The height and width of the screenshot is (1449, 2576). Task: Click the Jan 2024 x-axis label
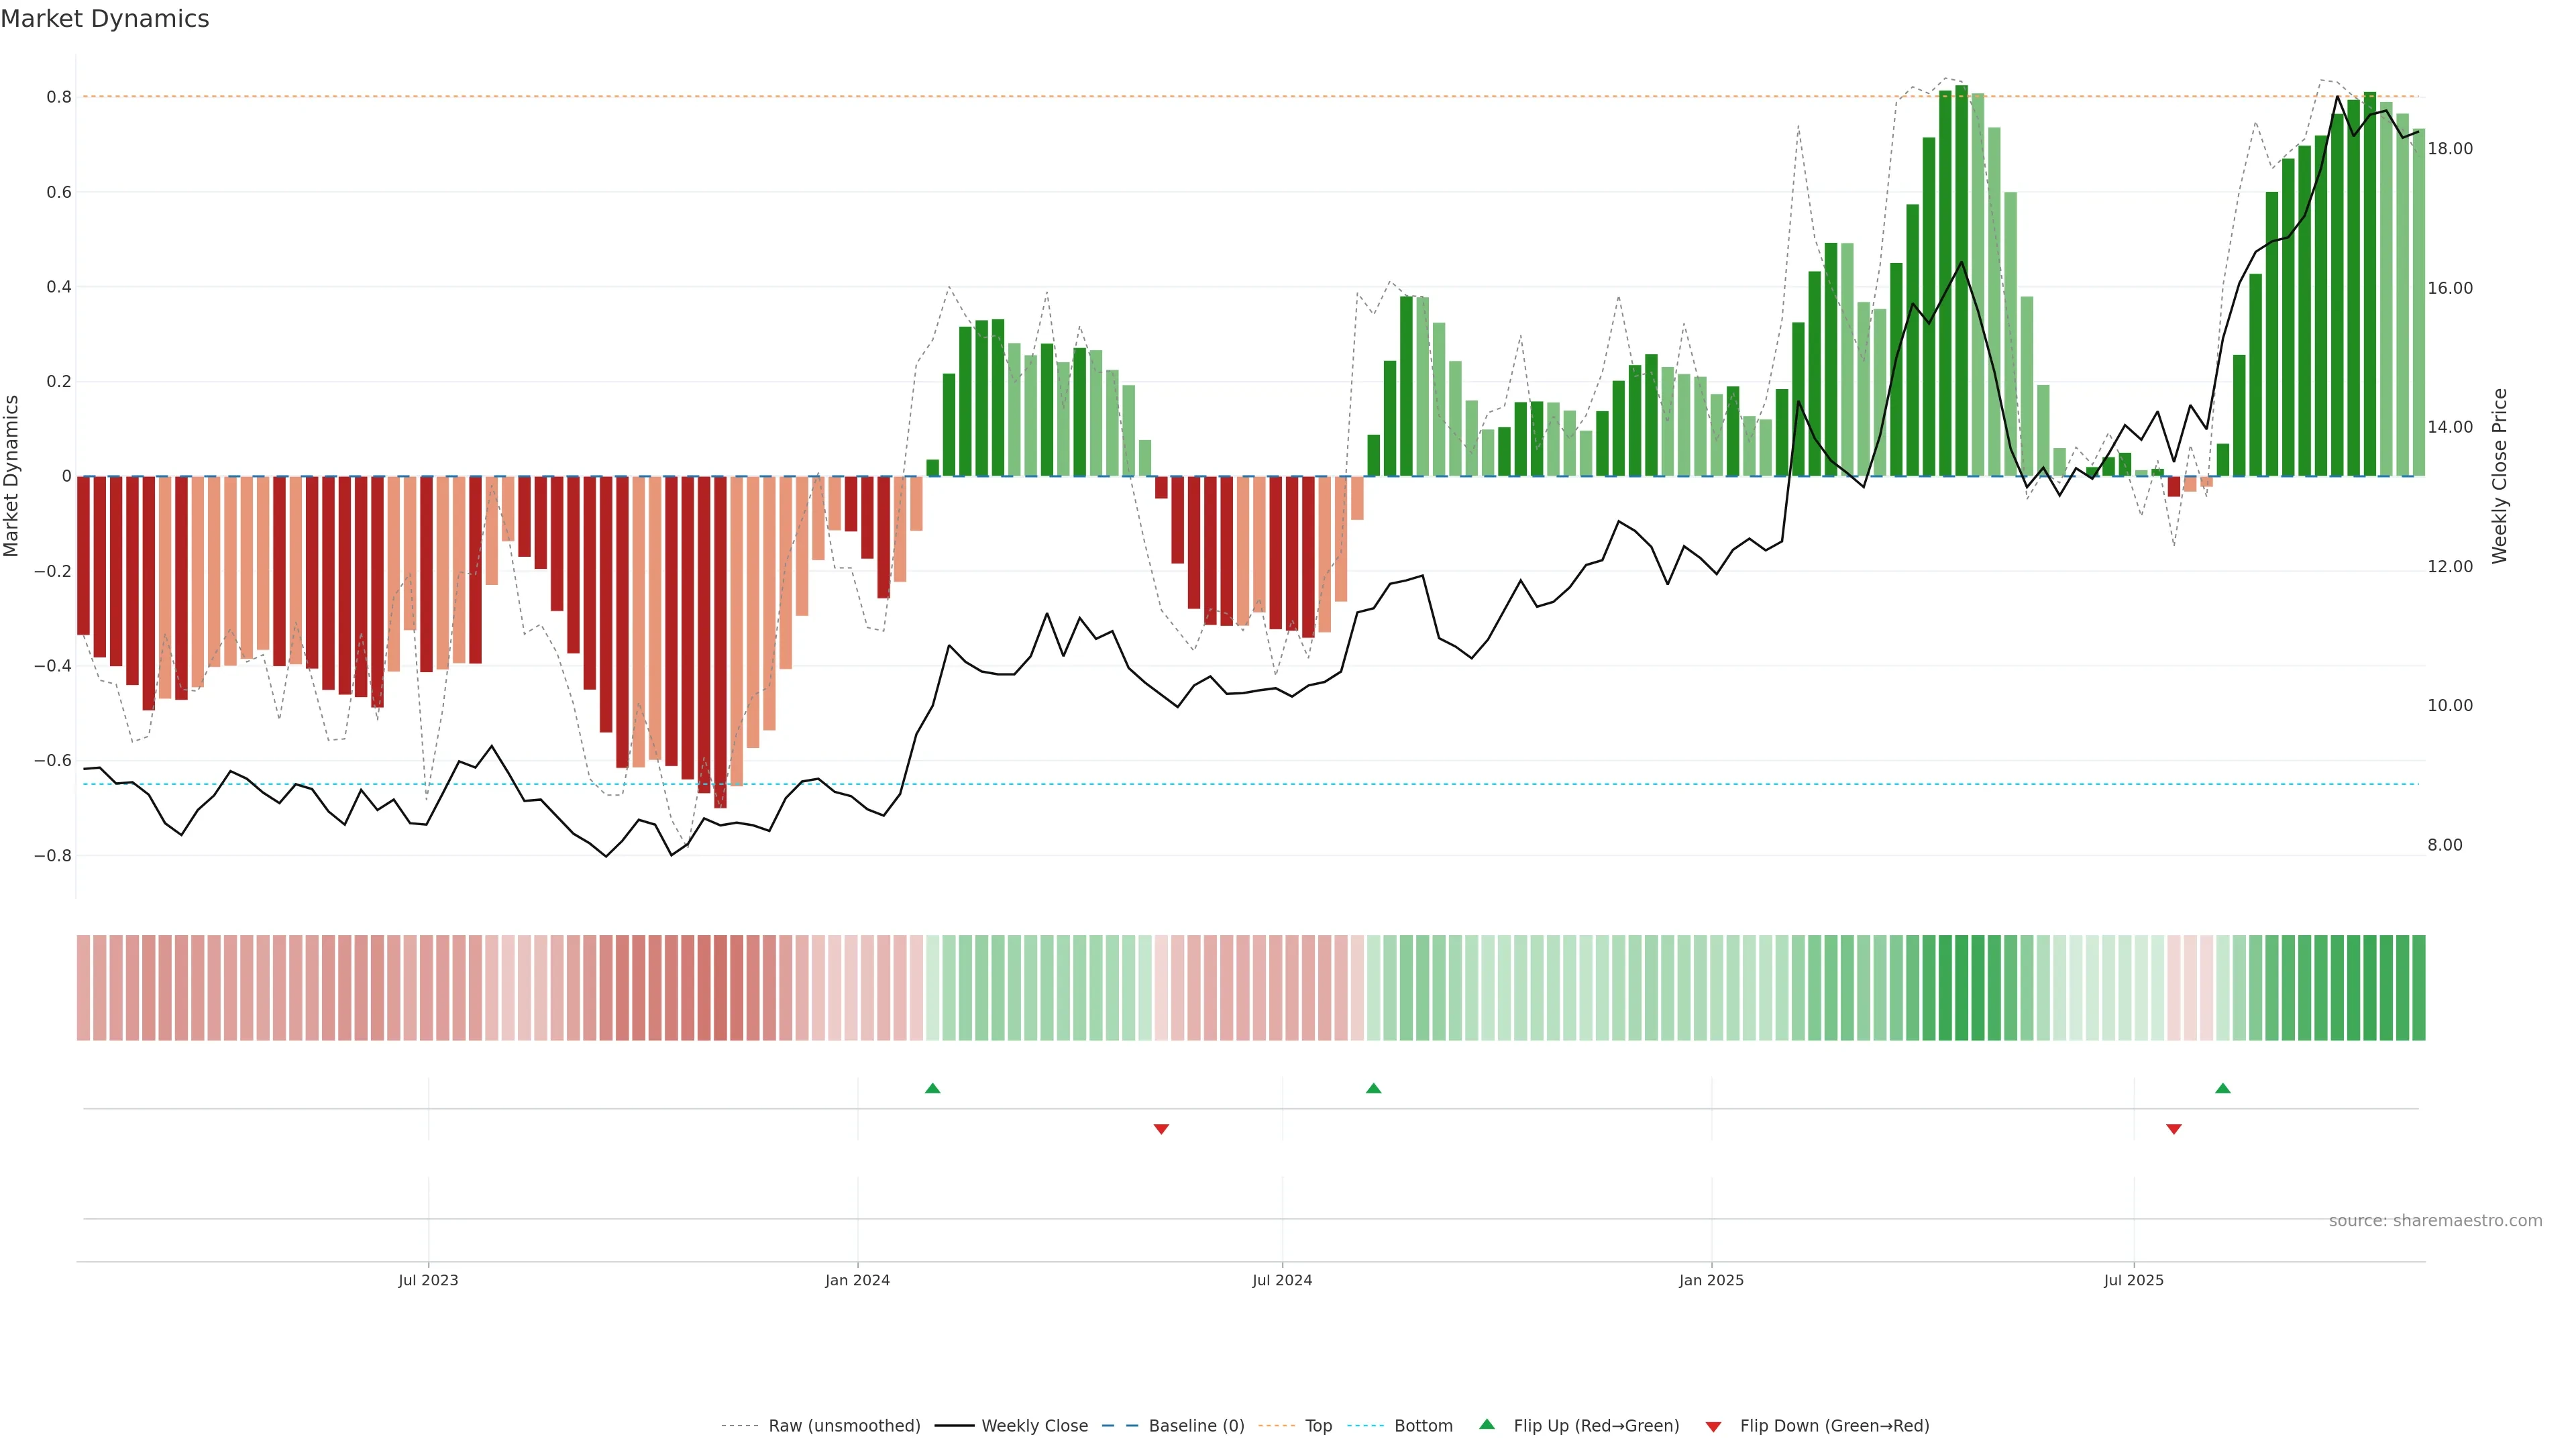tap(857, 1280)
